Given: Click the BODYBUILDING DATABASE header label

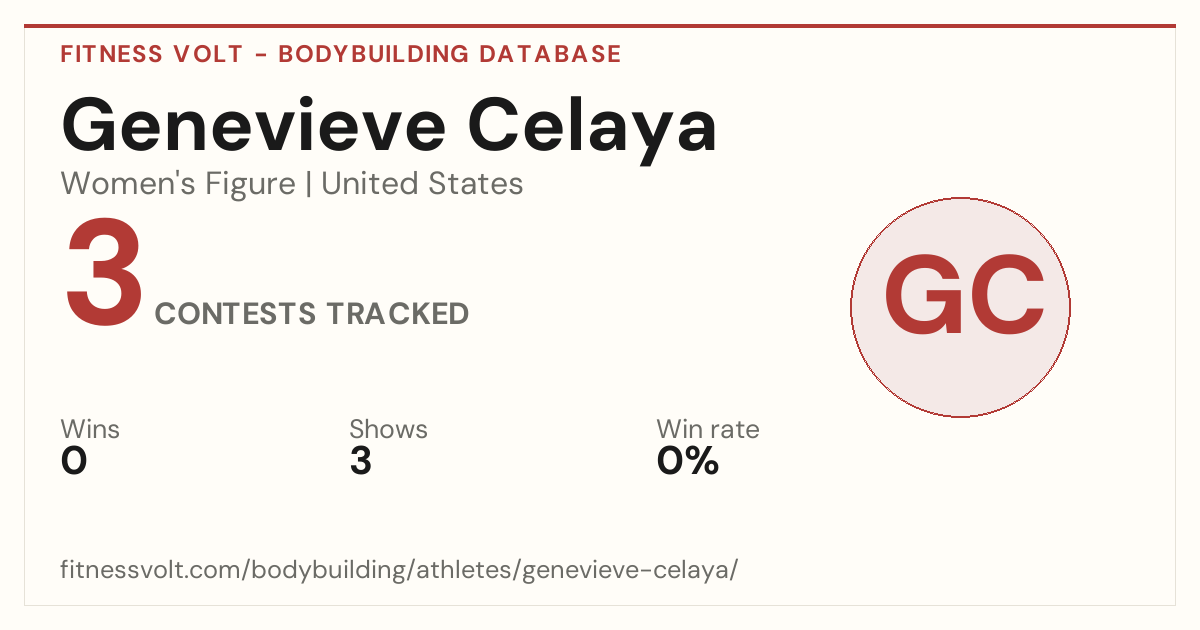Looking at the screenshot, I should coord(450,54).
